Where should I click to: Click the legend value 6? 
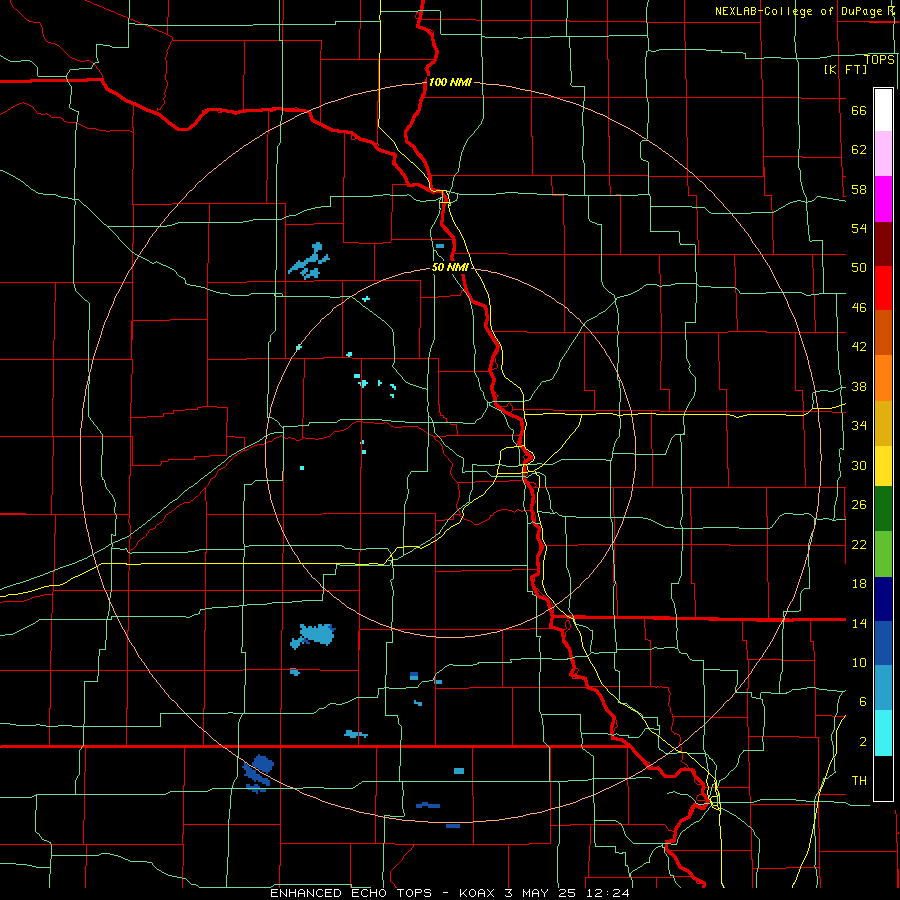click(x=862, y=702)
